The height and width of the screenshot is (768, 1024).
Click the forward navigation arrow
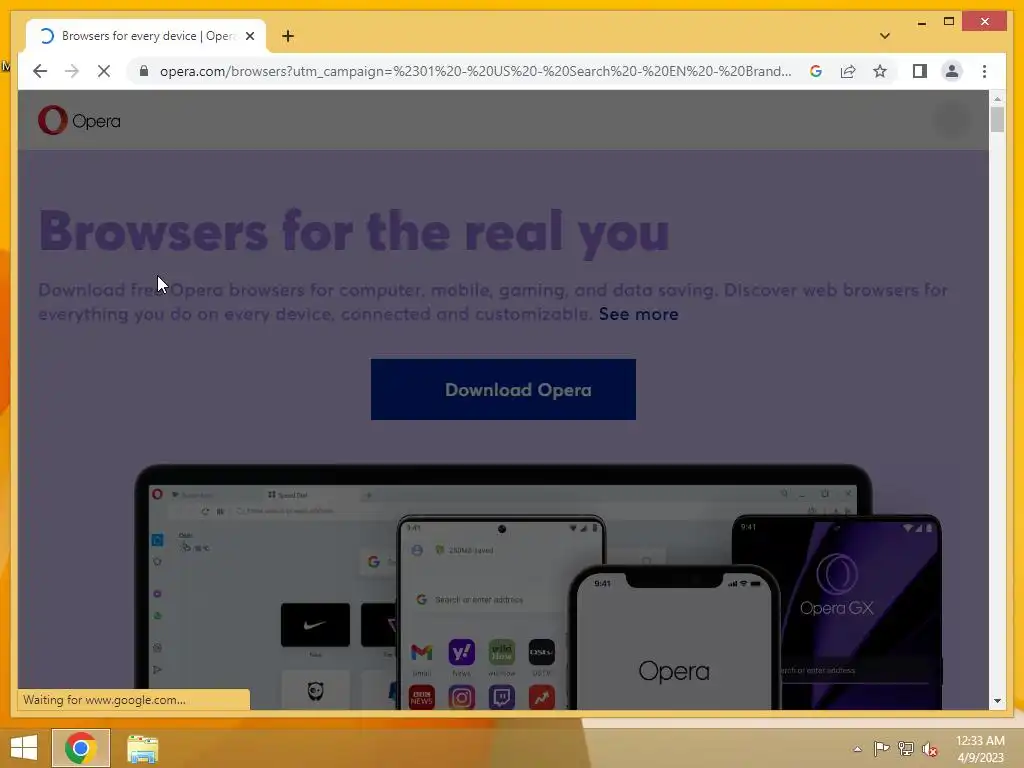pos(72,71)
